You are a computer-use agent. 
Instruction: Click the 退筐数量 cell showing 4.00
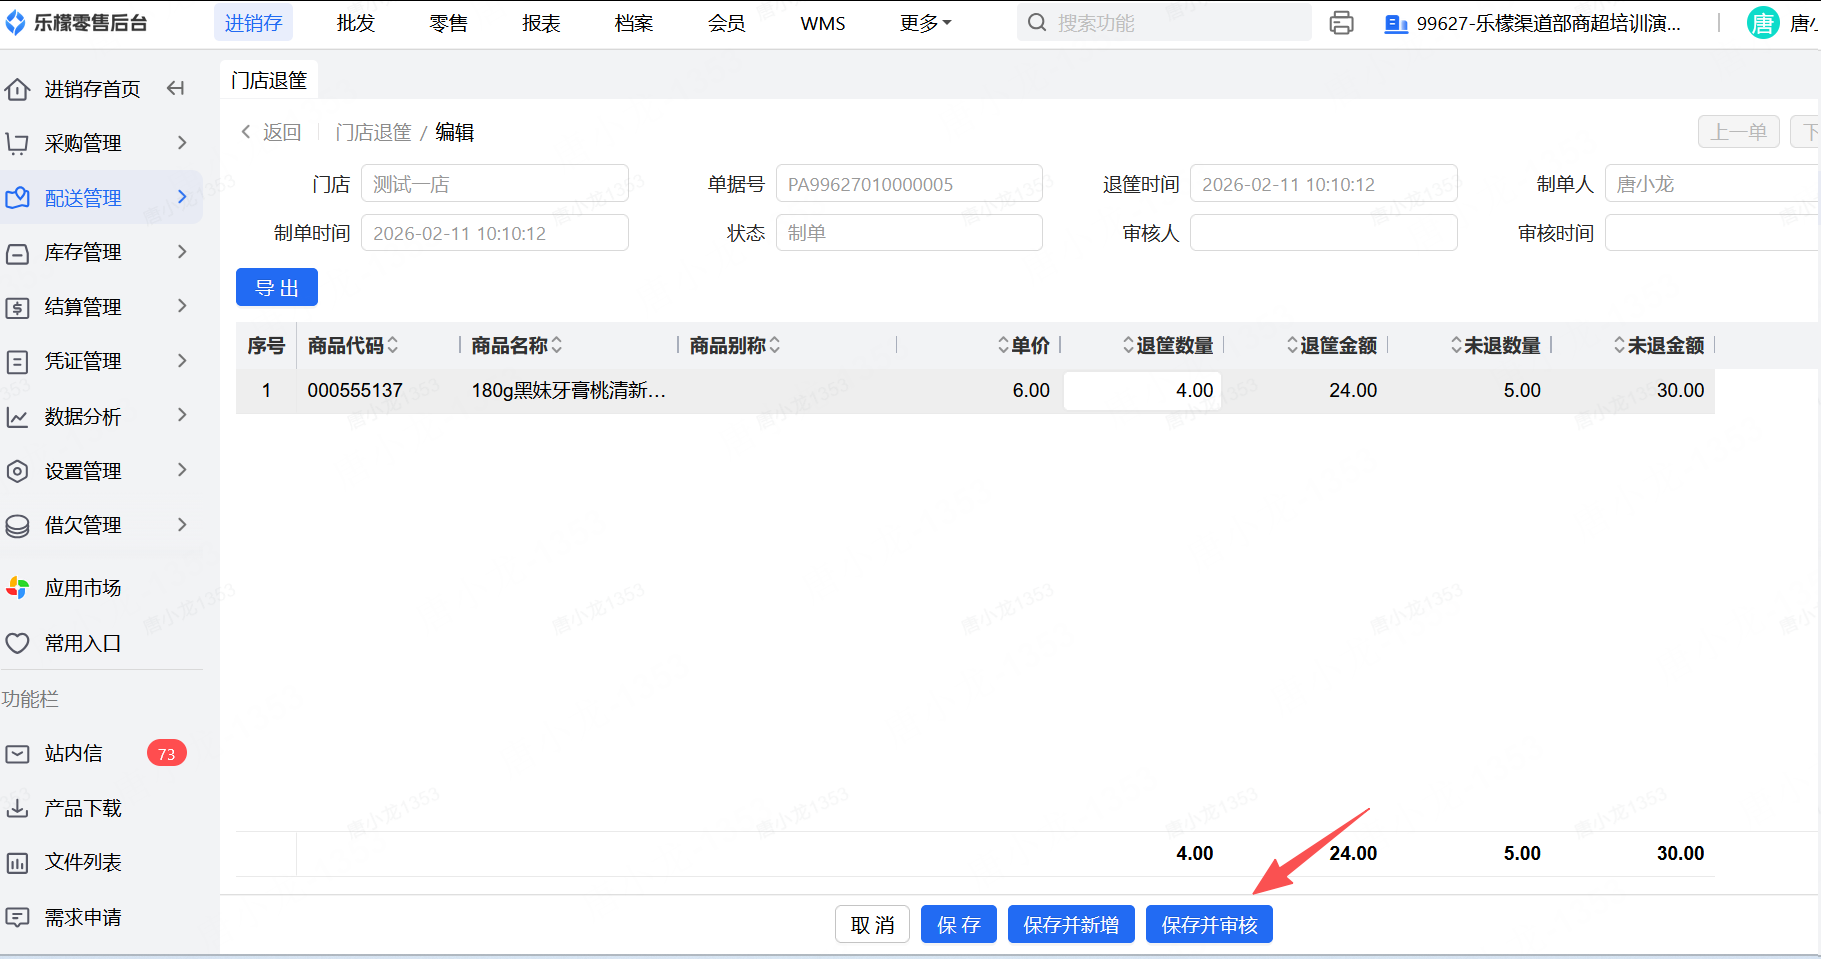click(x=1143, y=391)
